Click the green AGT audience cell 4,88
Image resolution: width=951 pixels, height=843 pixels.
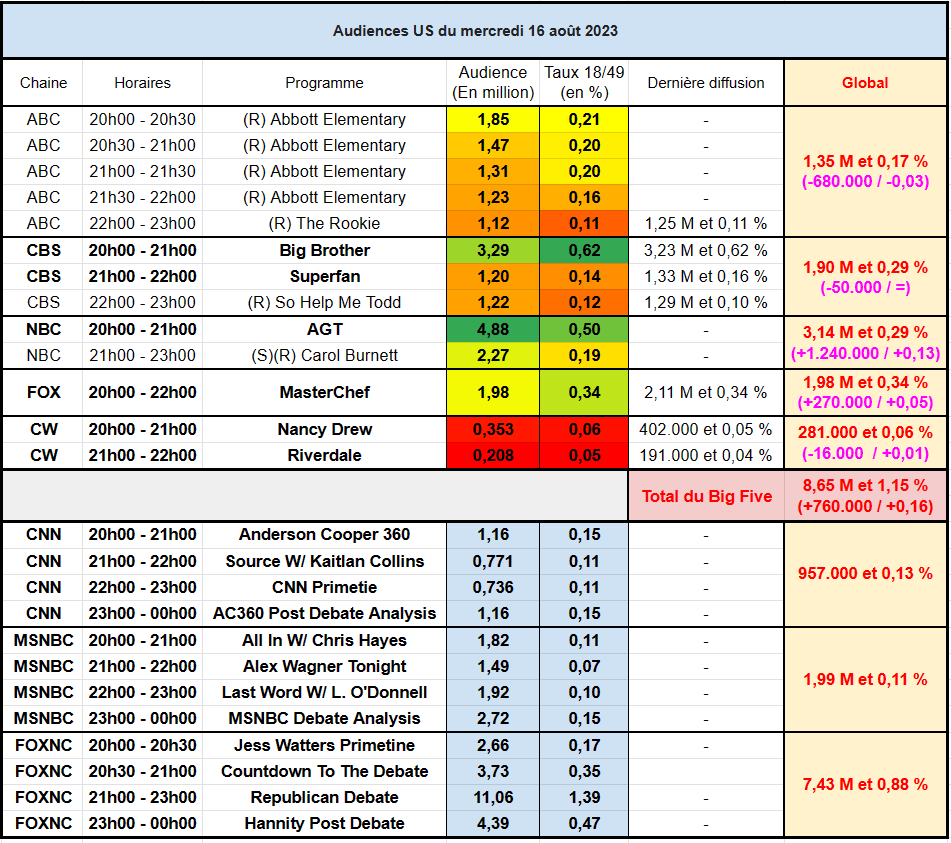[492, 329]
